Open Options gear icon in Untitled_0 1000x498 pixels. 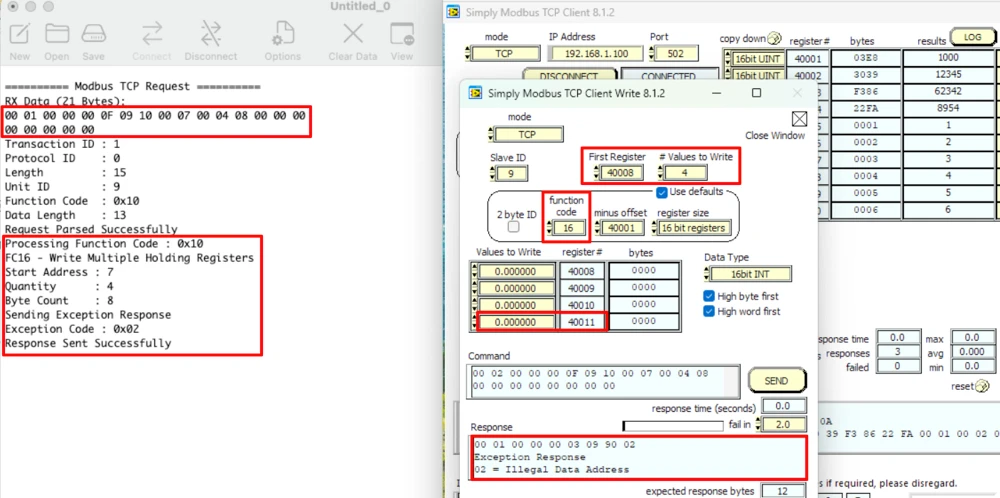pyautogui.click(x=283, y=33)
